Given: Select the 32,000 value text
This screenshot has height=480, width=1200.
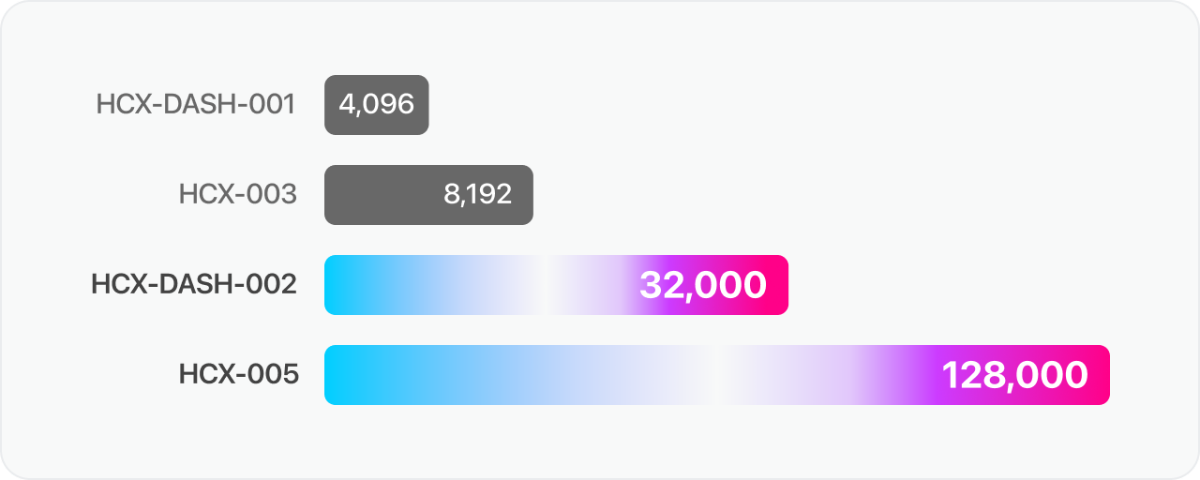Looking at the screenshot, I should pos(703,285).
